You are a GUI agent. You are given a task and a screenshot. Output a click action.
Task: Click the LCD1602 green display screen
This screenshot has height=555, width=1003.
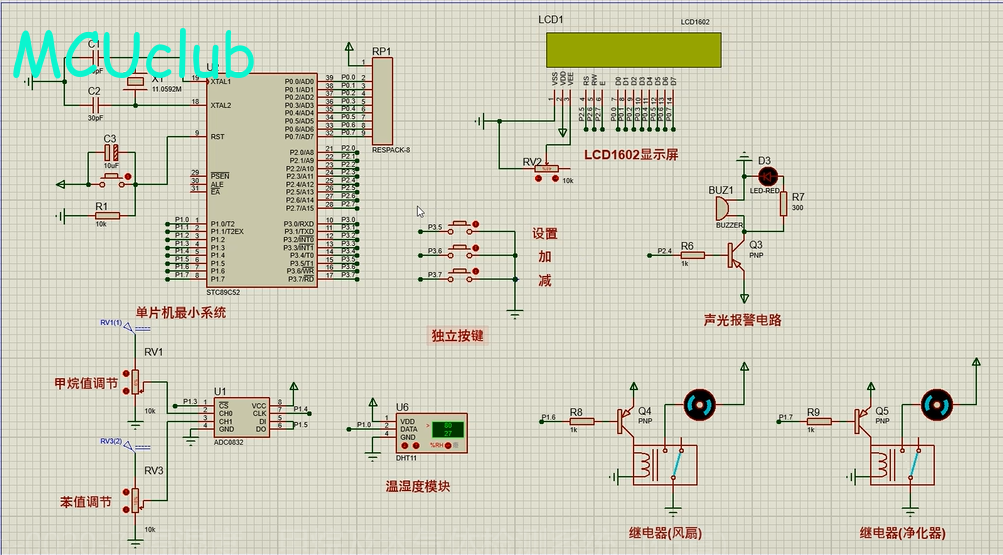tap(633, 48)
